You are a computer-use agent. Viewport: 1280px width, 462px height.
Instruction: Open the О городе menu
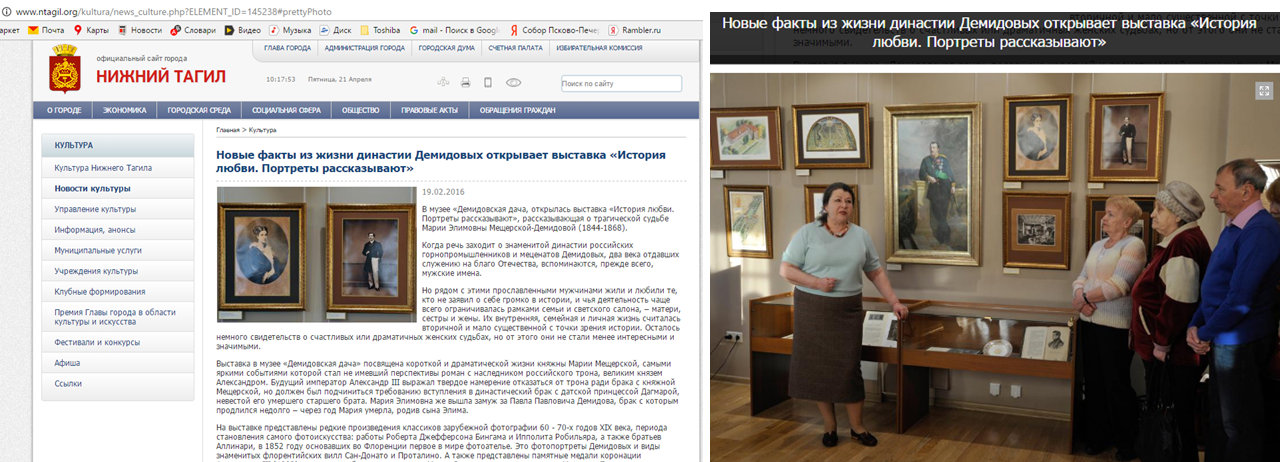pos(65,110)
